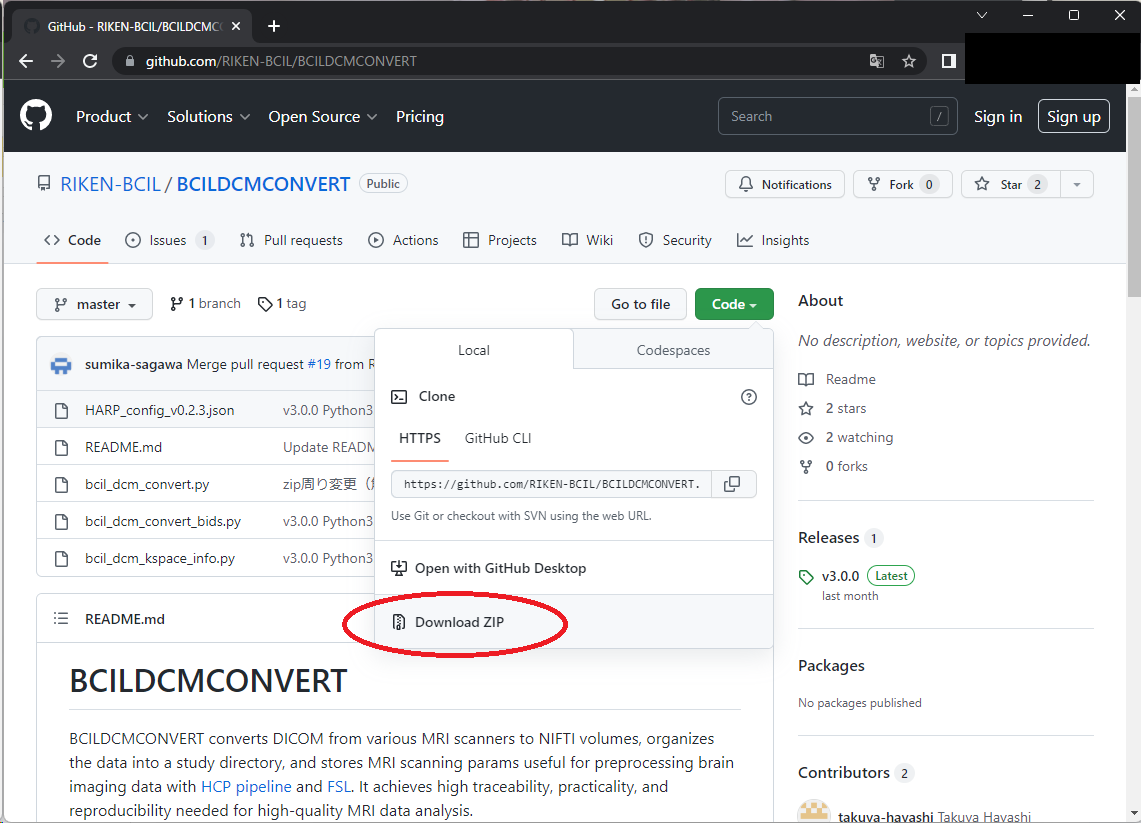1141x823 pixels.
Task: Open the v3.0.0 release link
Action: (840, 576)
